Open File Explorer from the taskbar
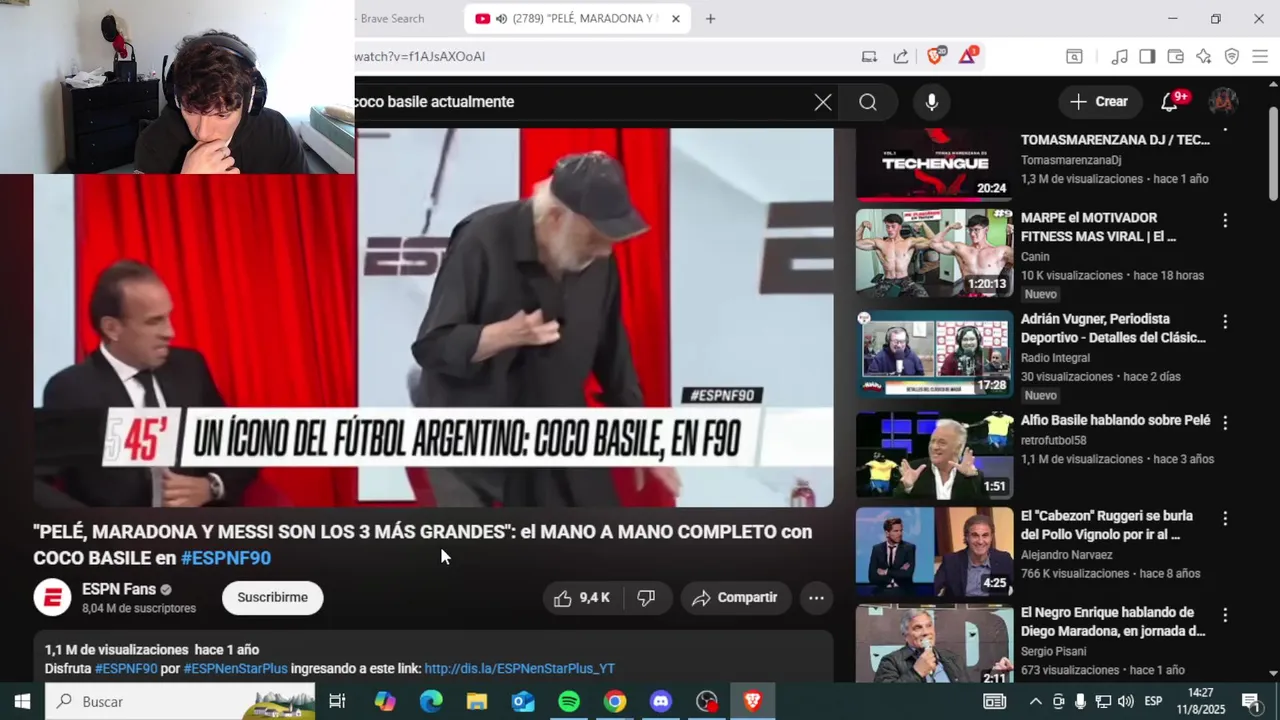The width and height of the screenshot is (1280, 720). coord(477,702)
